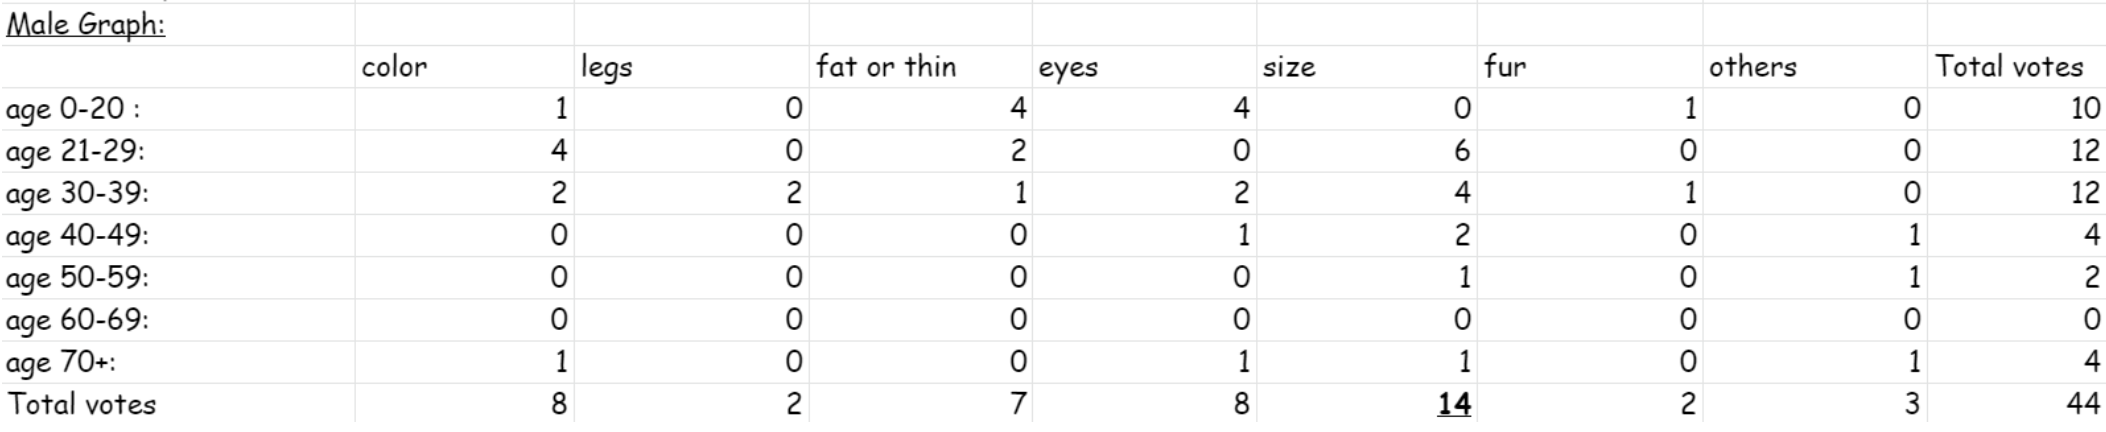Select the 'age 21-29:' row label
This screenshot has height=432, width=2106.
coord(76,151)
